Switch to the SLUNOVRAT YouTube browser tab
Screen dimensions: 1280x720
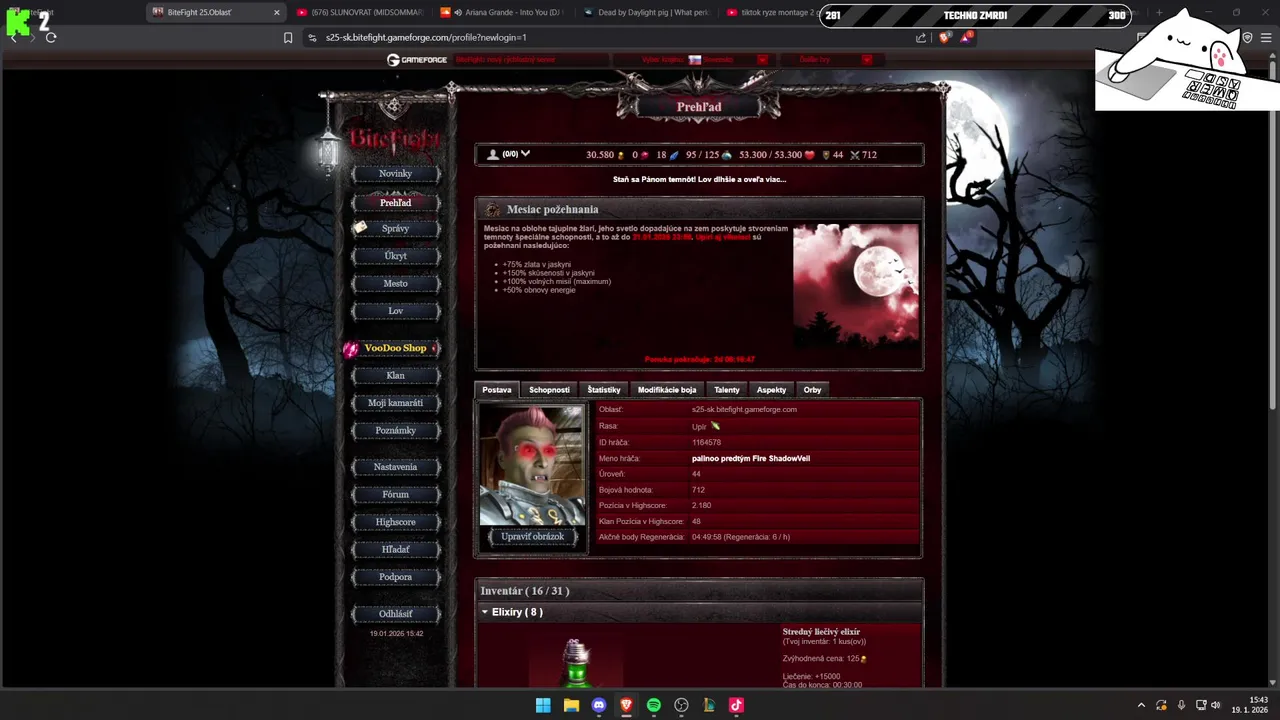[x=360, y=13]
